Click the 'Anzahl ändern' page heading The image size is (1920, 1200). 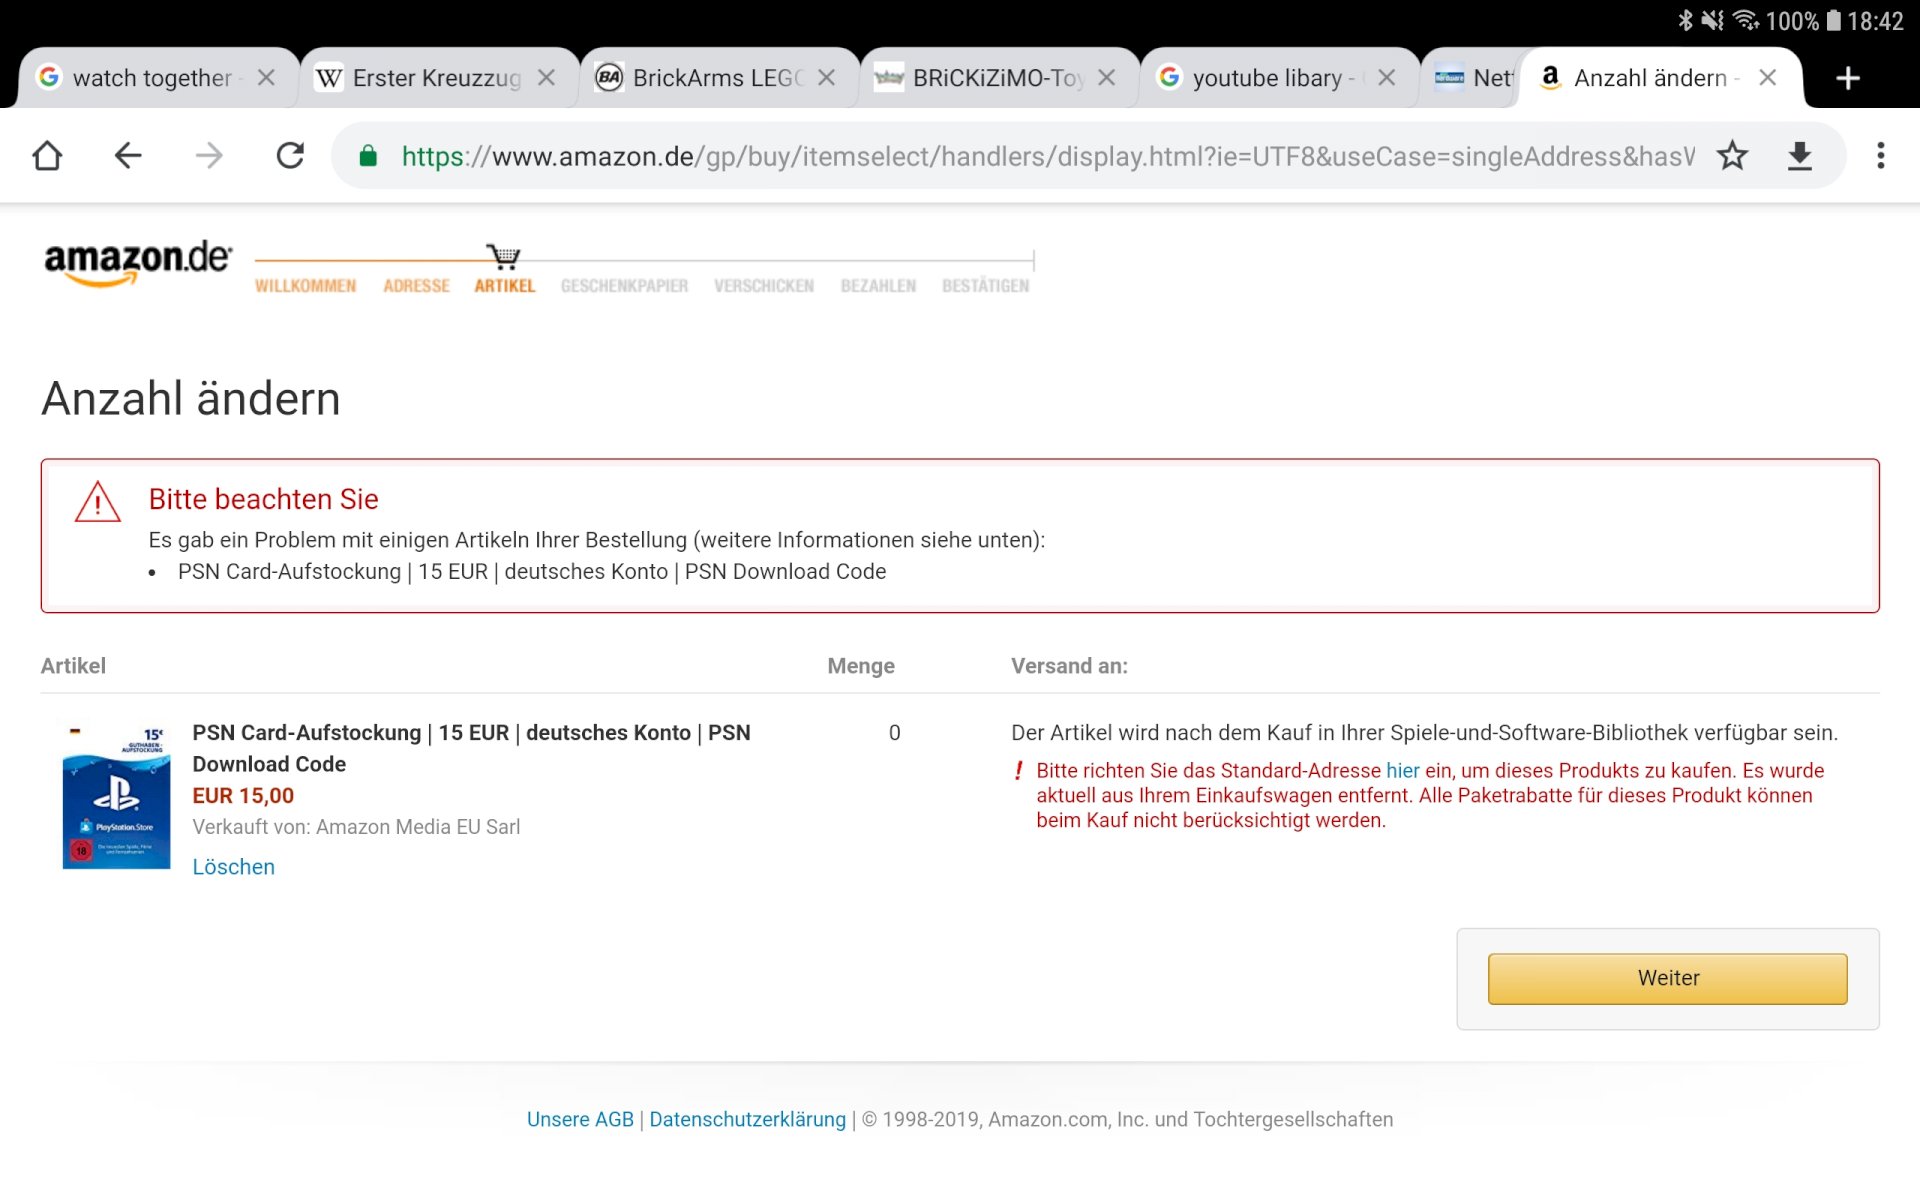tap(191, 398)
